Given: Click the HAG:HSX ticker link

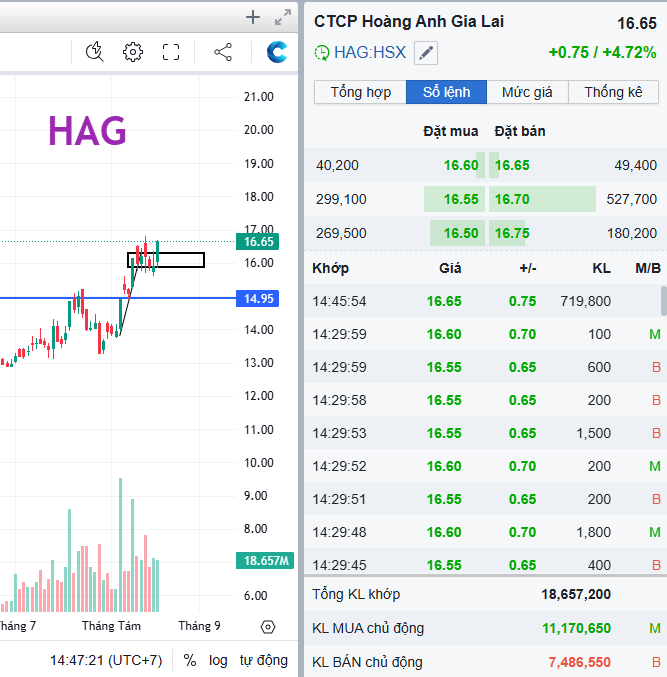Looking at the screenshot, I should 370,52.
